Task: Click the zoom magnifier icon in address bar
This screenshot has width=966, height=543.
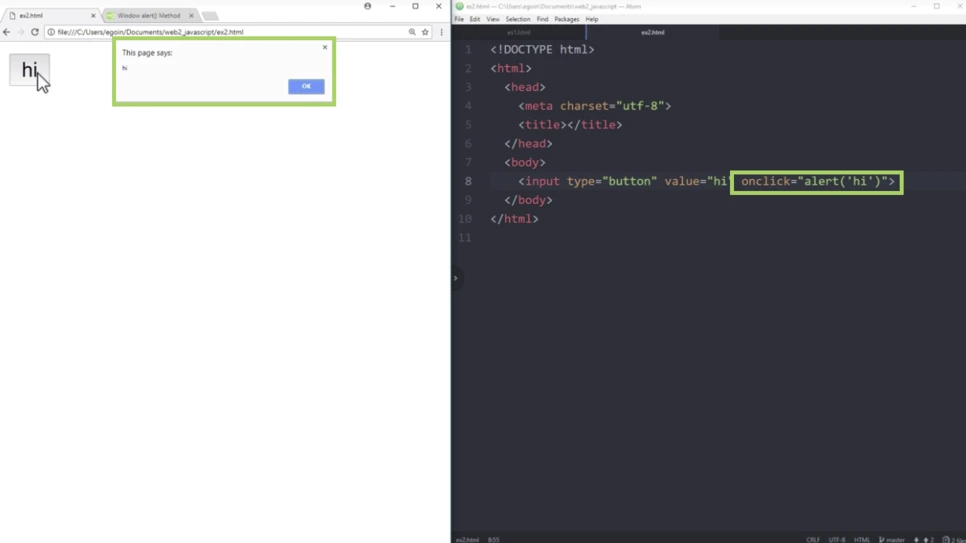Action: tap(412, 32)
